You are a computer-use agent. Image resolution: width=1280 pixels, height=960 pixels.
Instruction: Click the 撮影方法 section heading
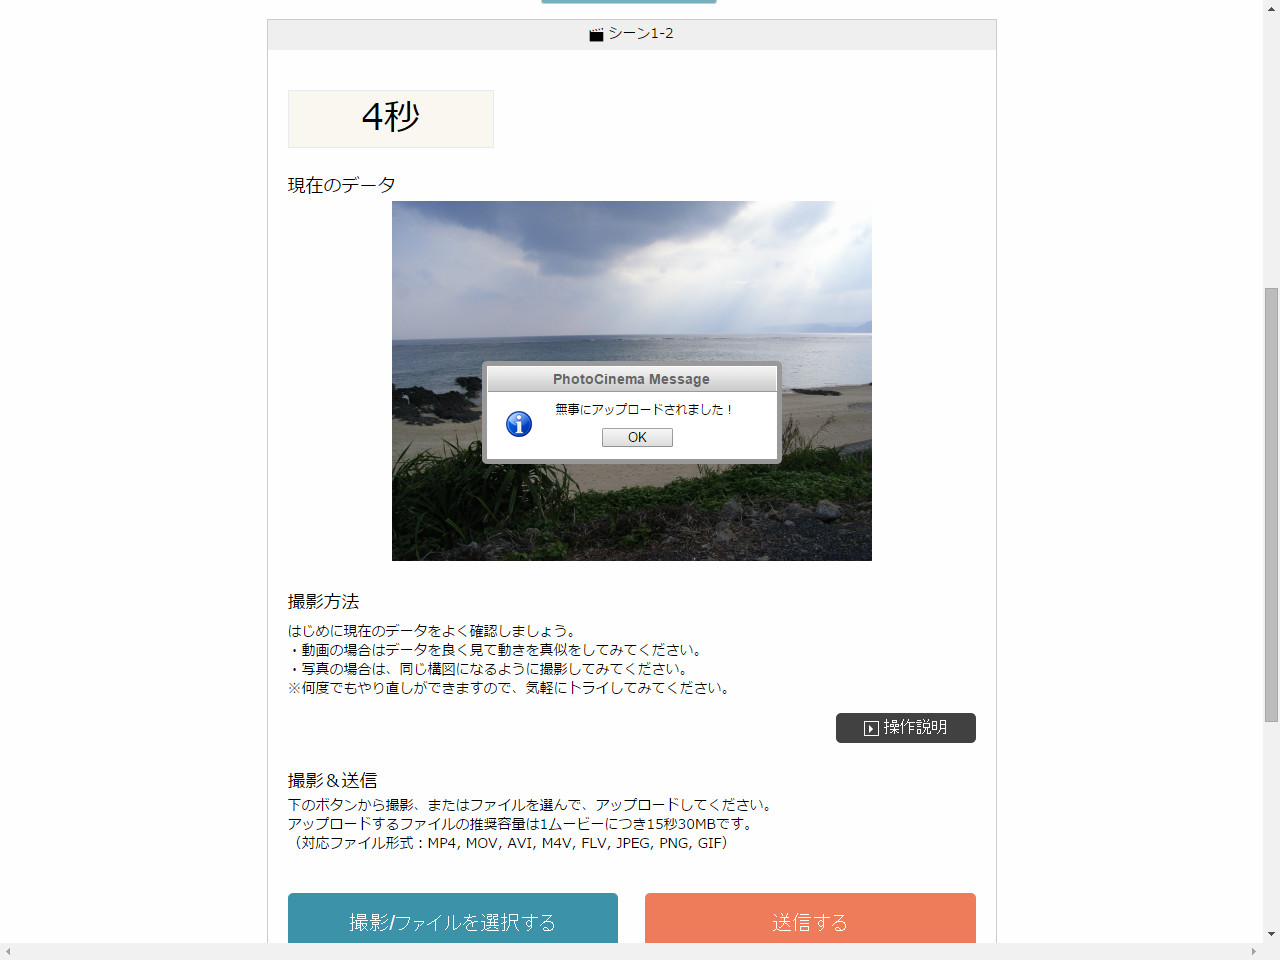coord(324,602)
